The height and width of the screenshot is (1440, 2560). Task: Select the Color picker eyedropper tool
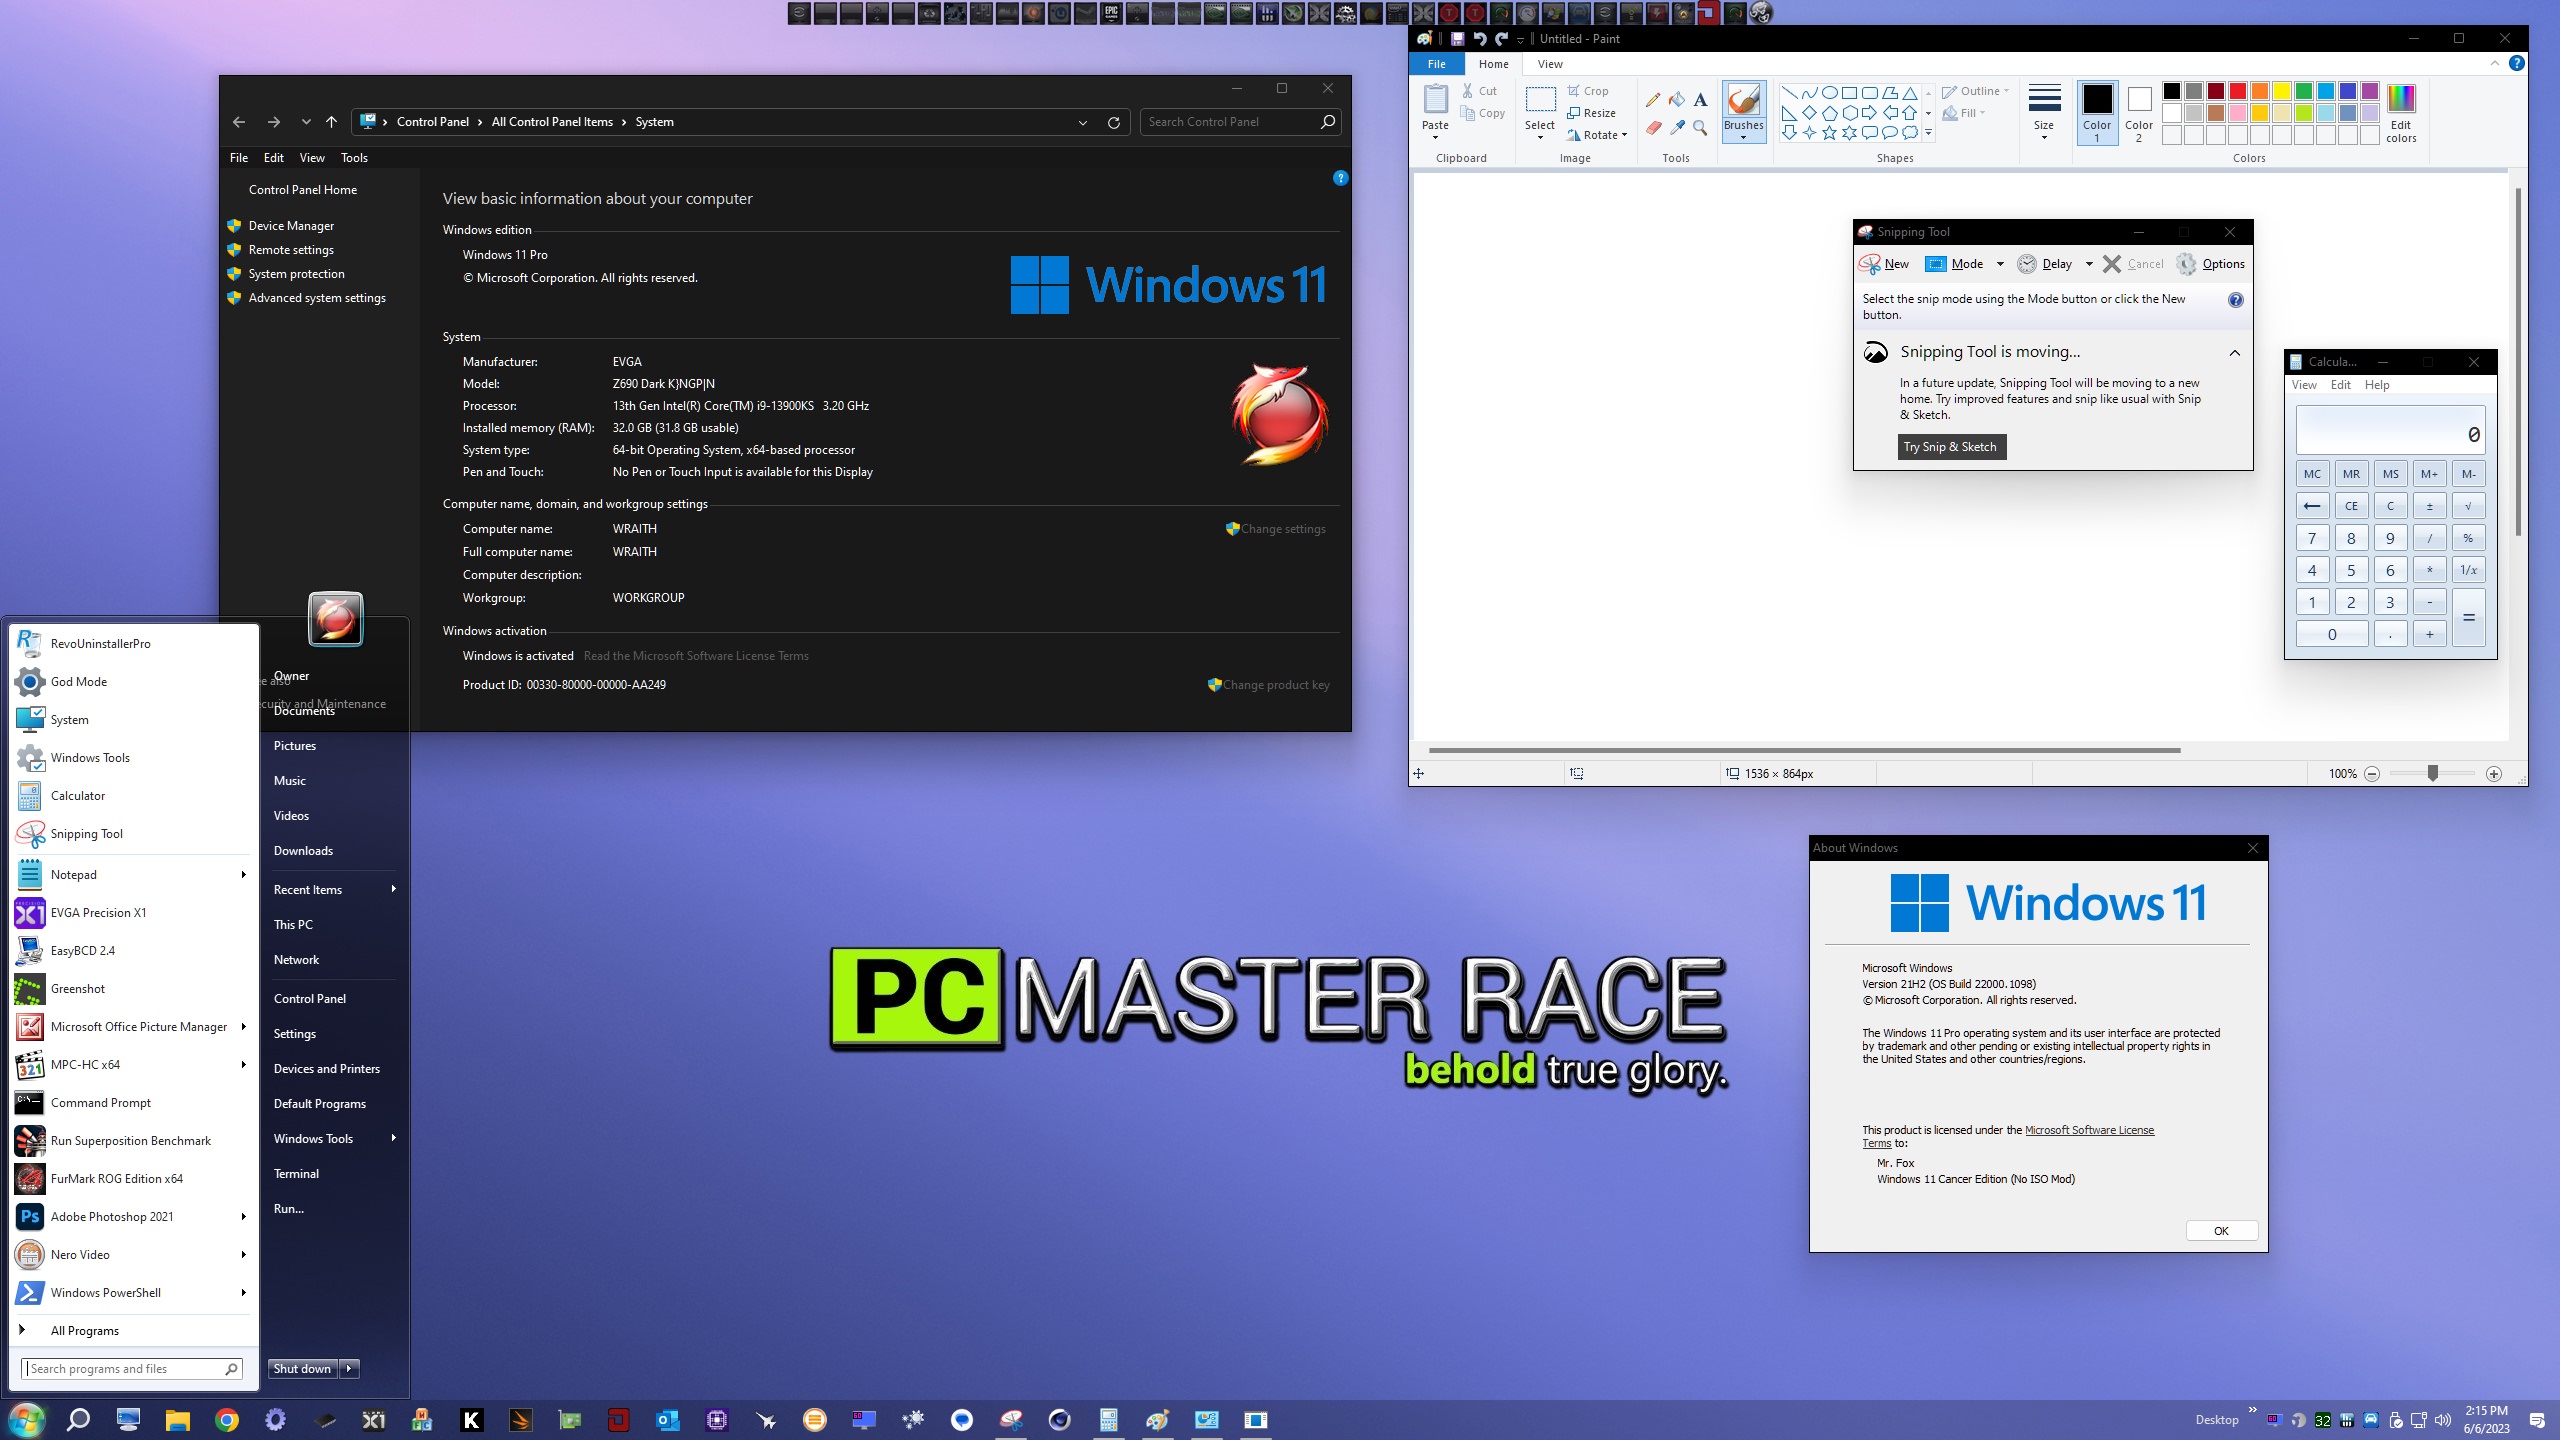click(x=1677, y=128)
